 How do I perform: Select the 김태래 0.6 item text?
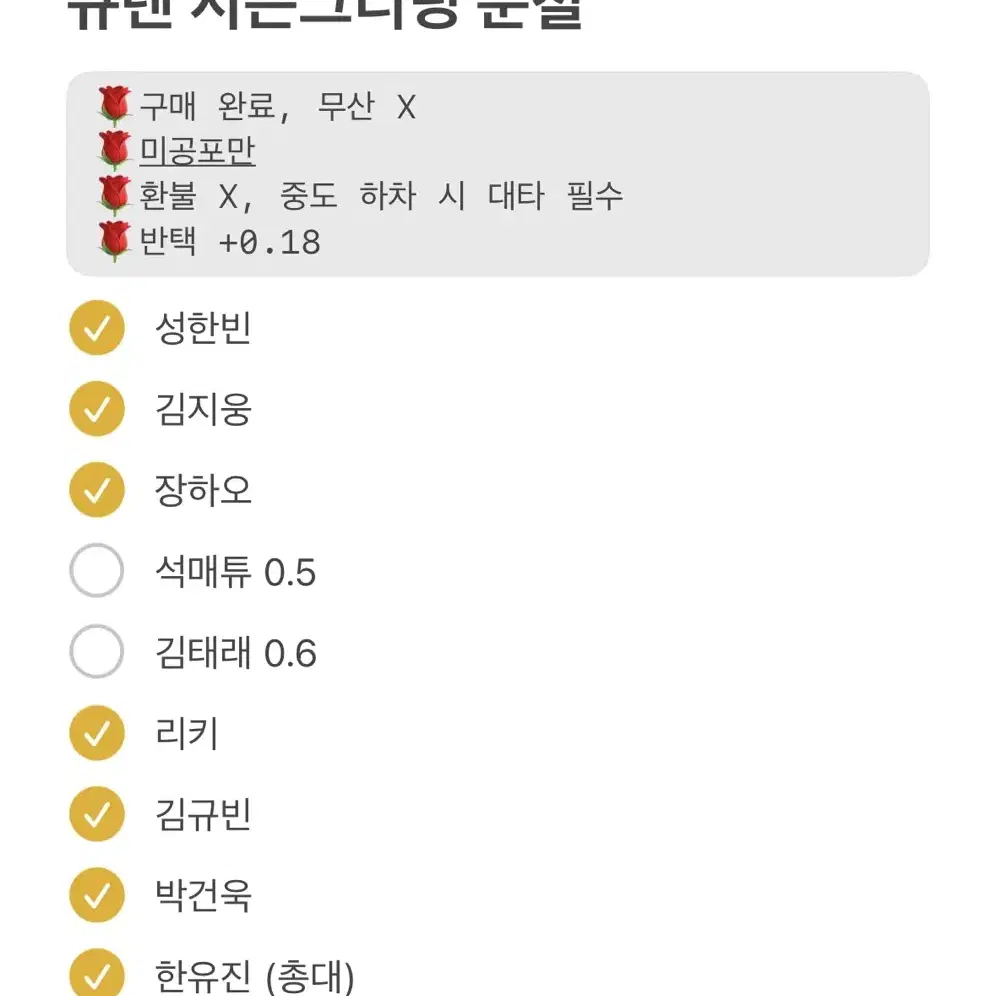236,653
